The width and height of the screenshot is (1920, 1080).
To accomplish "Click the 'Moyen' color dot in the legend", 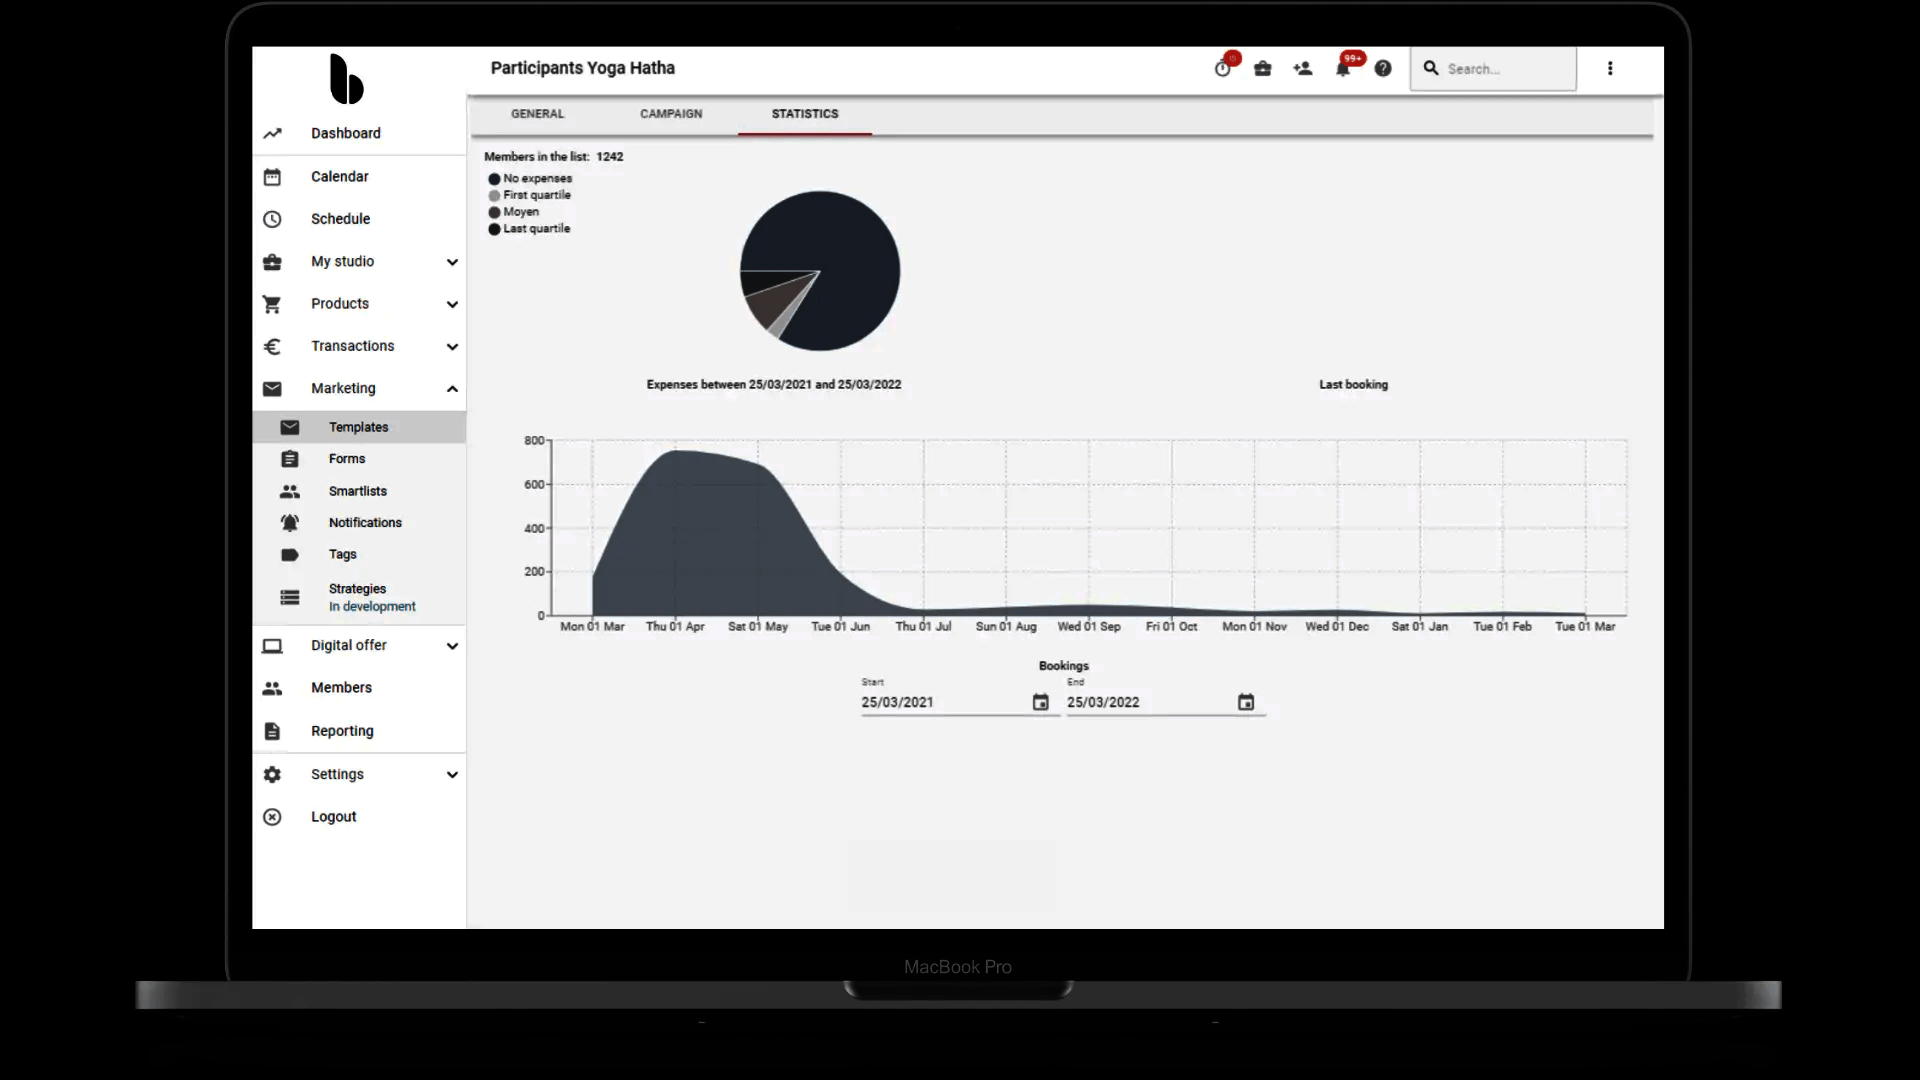I will pos(493,212).
